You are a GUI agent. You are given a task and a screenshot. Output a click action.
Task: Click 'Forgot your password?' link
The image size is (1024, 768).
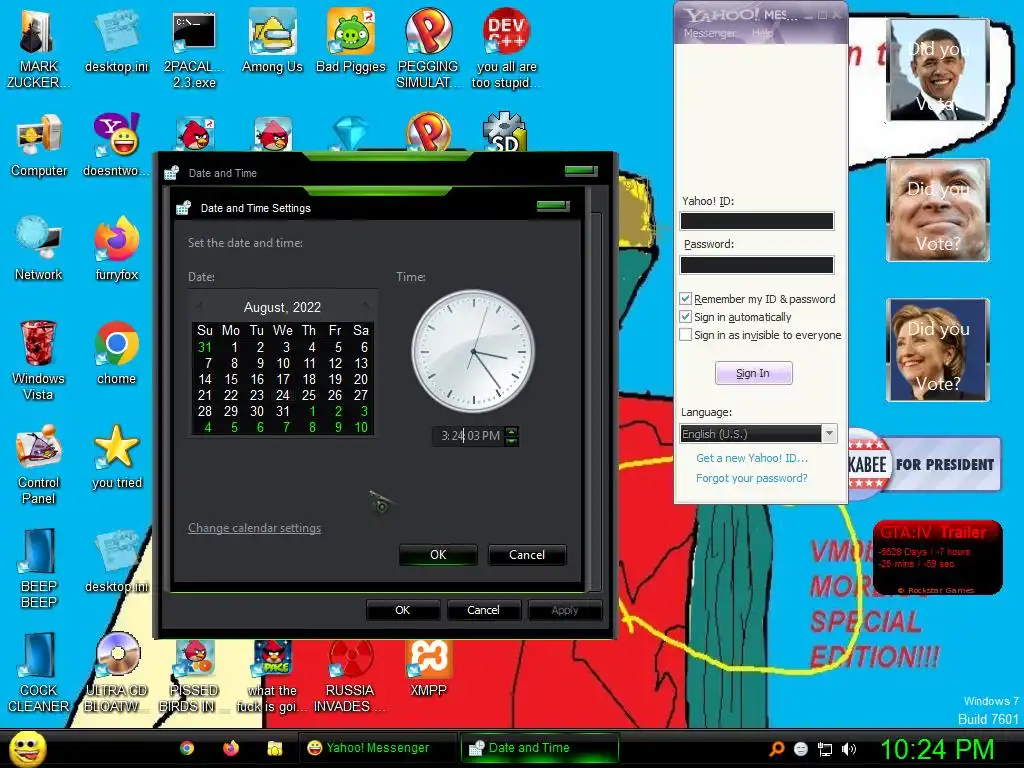[x=752, y=478]
